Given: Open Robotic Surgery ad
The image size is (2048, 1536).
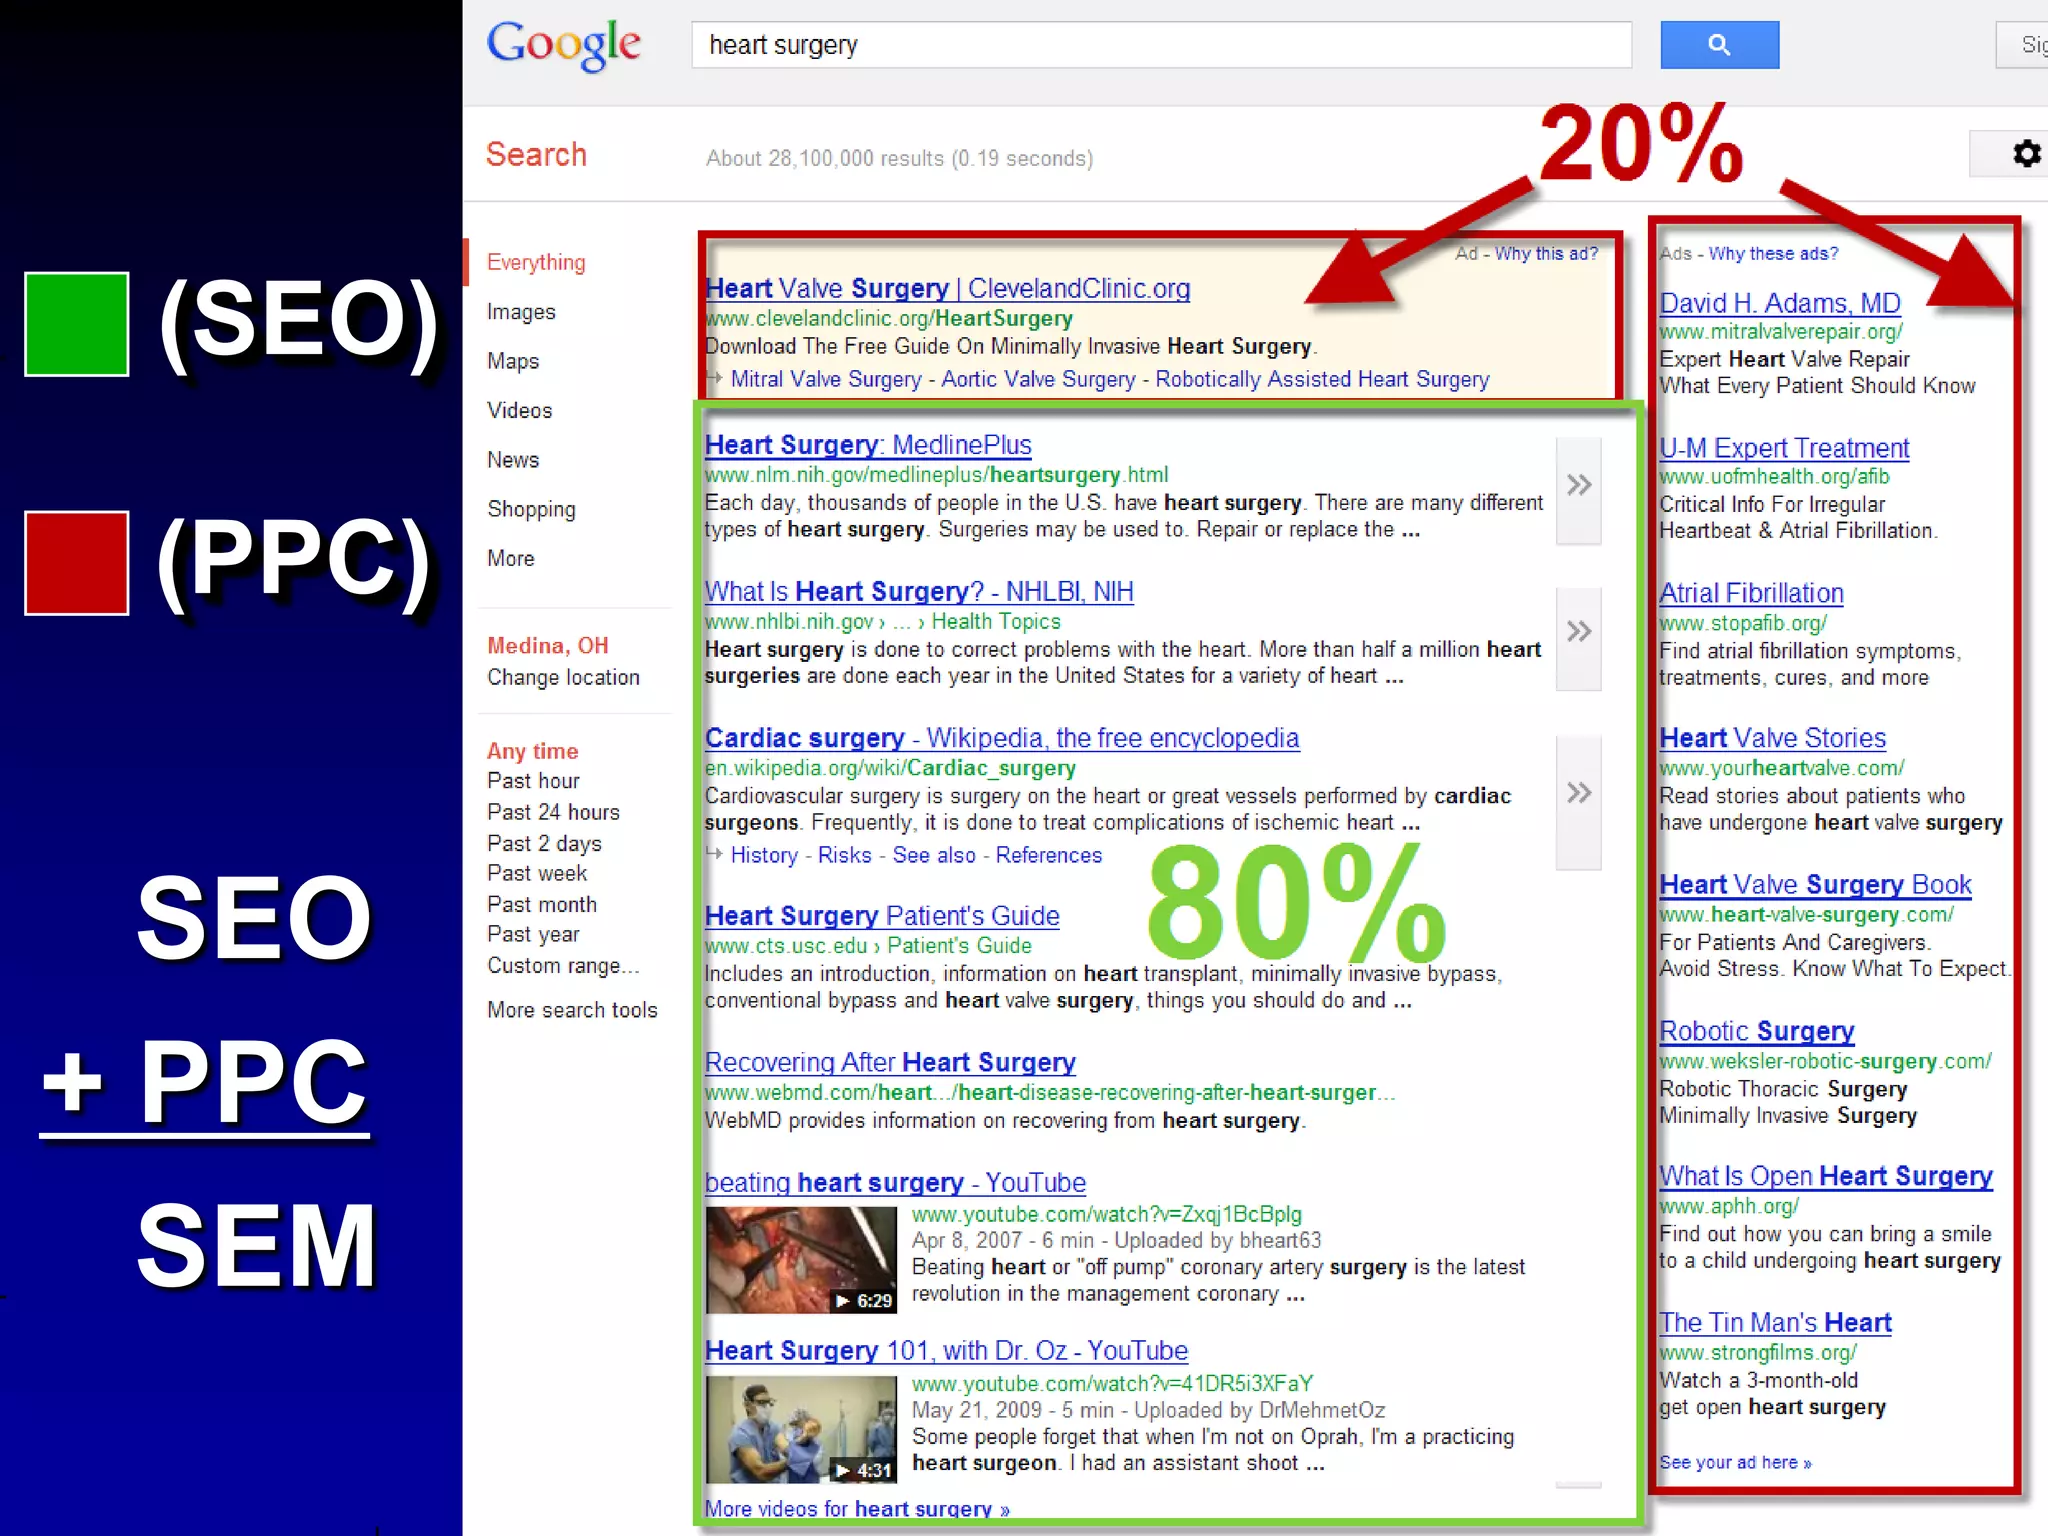Looking at the screenshot, I should coord(1756,1031).
